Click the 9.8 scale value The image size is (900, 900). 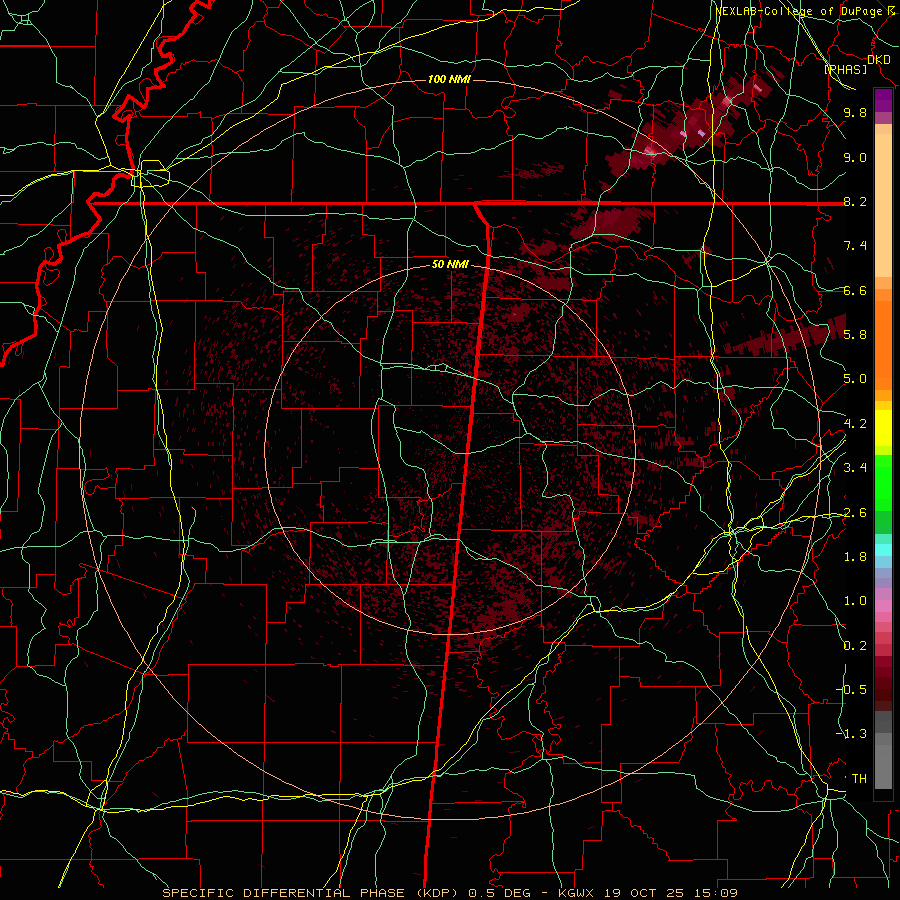(855, 112)
